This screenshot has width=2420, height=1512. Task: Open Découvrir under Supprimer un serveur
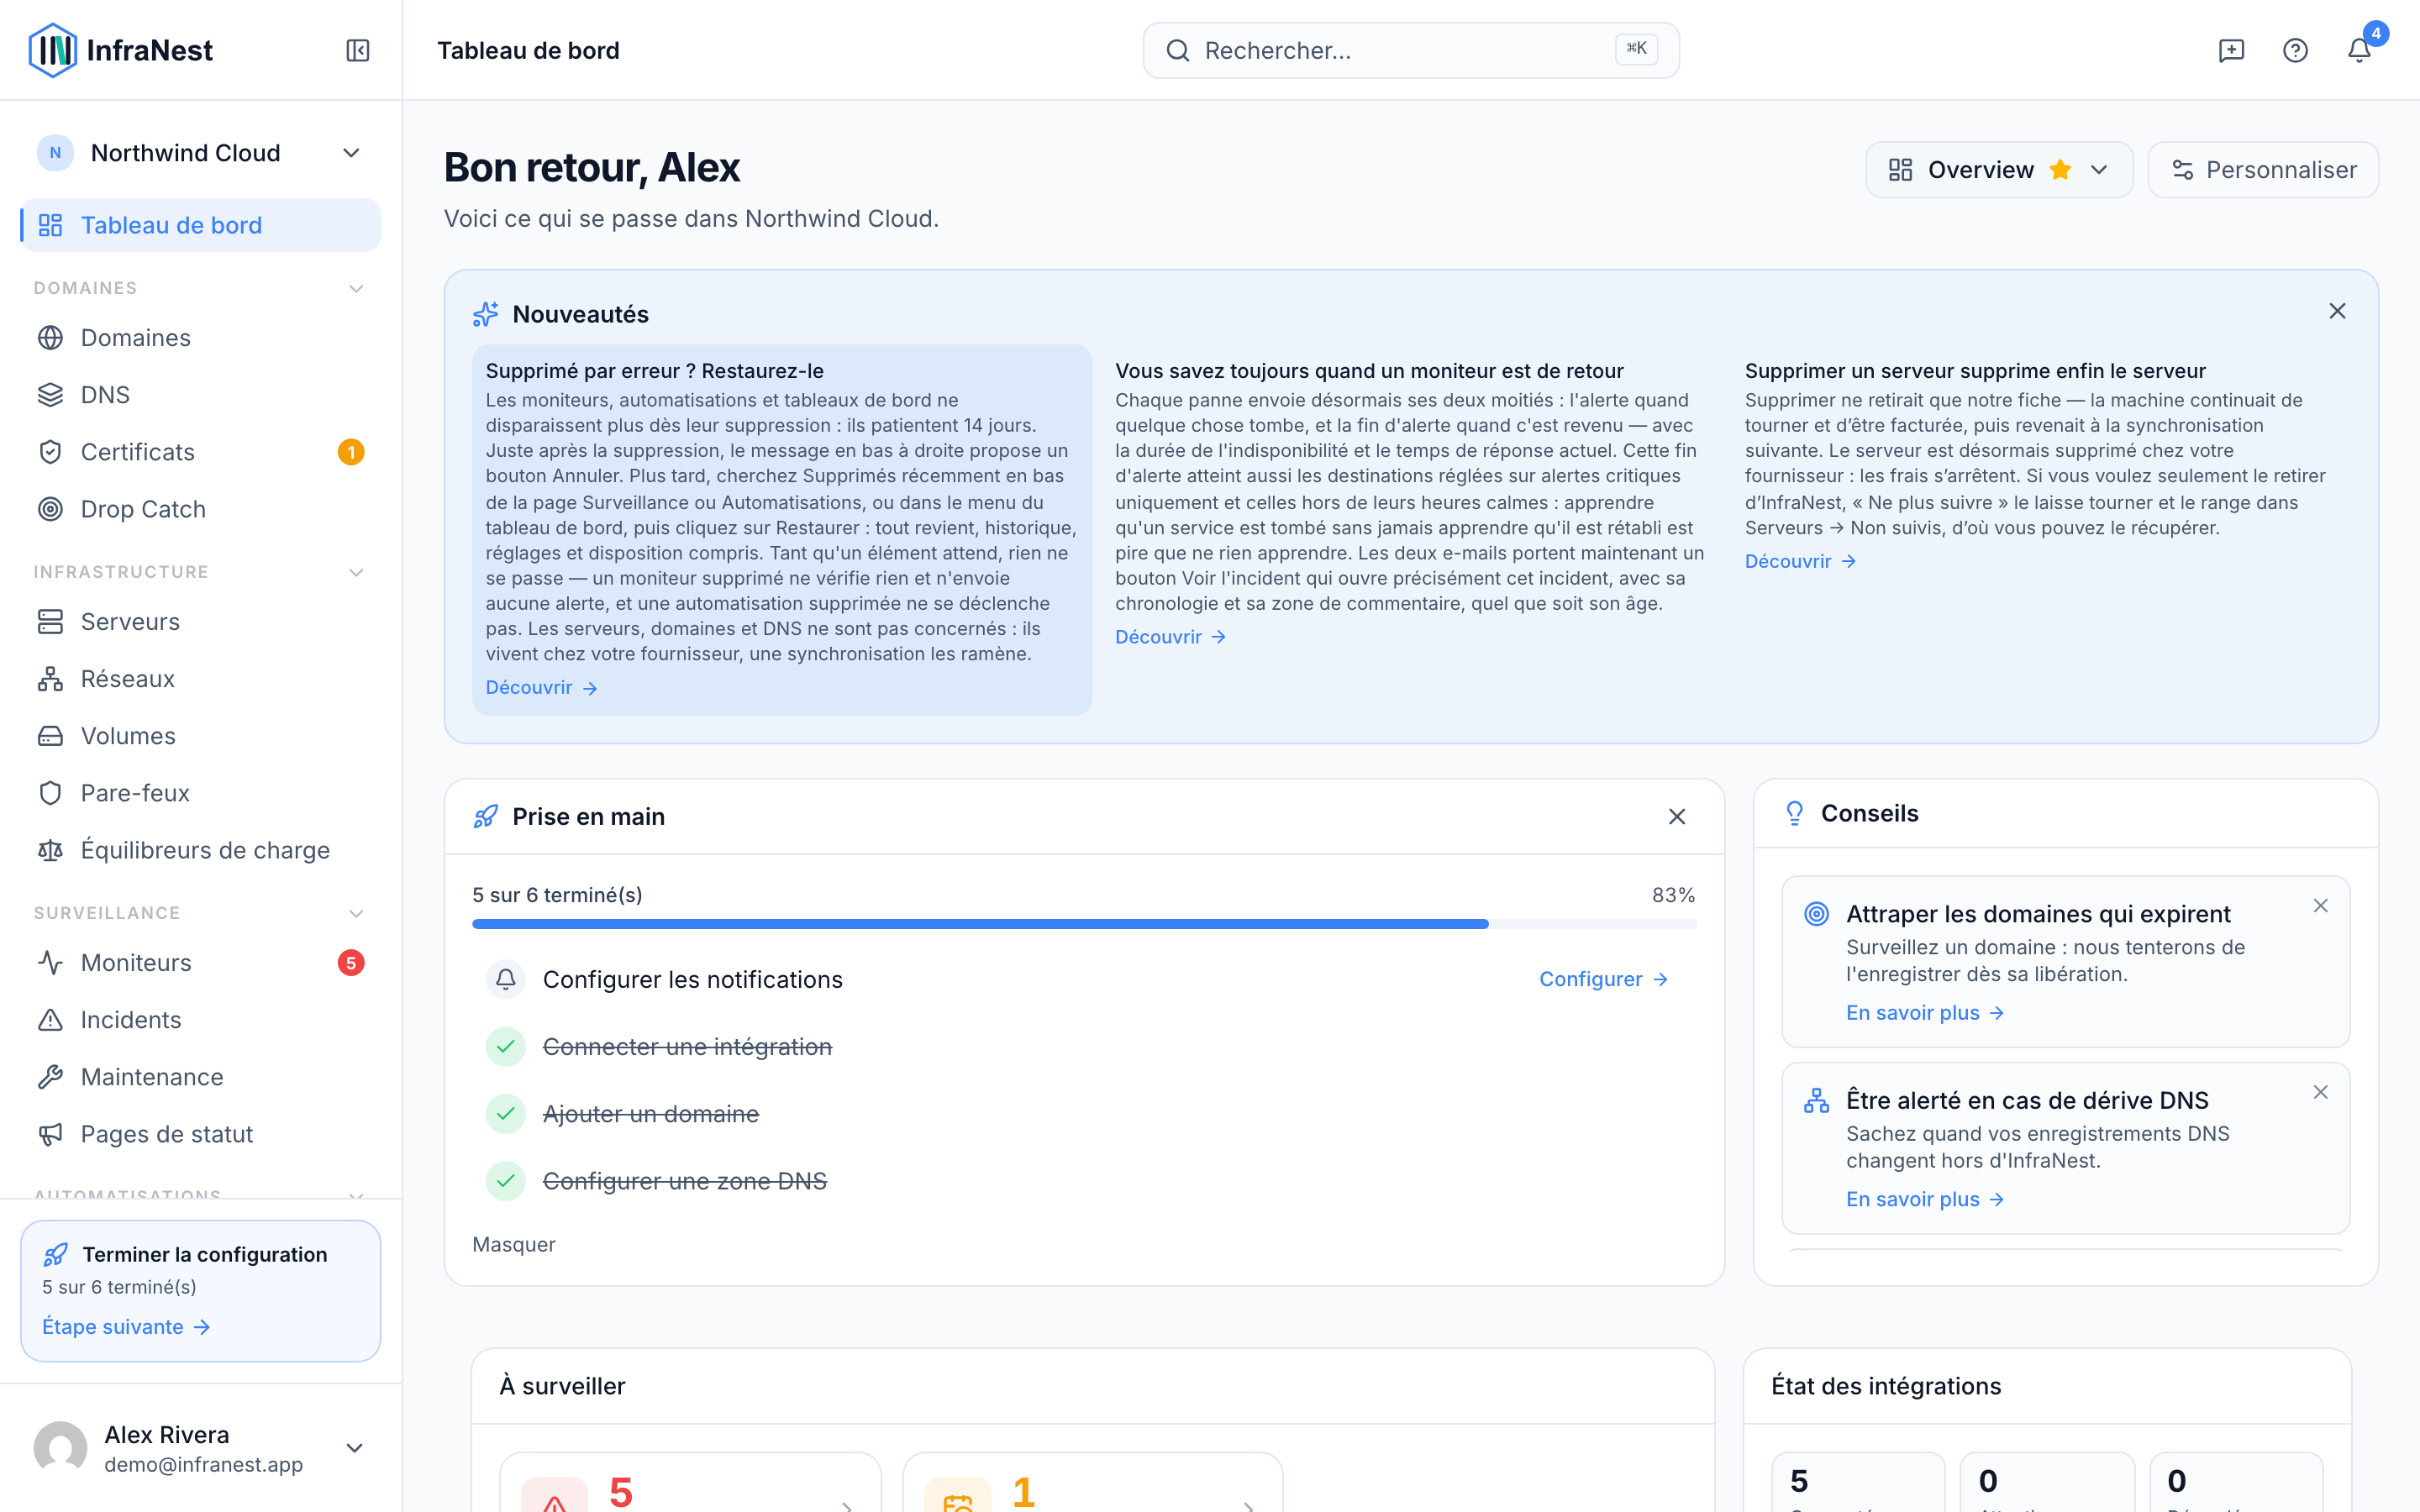click(x=1800, y=561)
